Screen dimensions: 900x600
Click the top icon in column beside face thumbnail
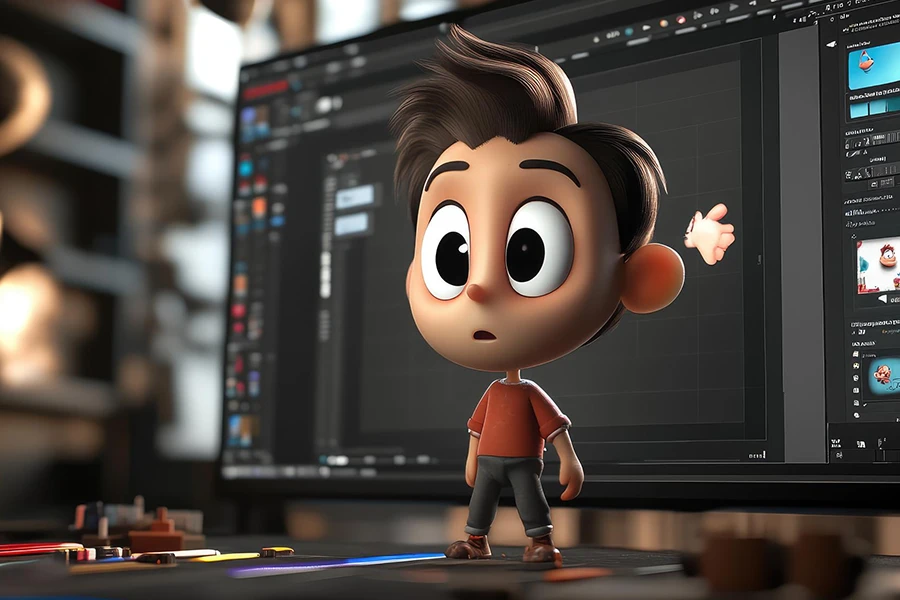click(855, 353)
